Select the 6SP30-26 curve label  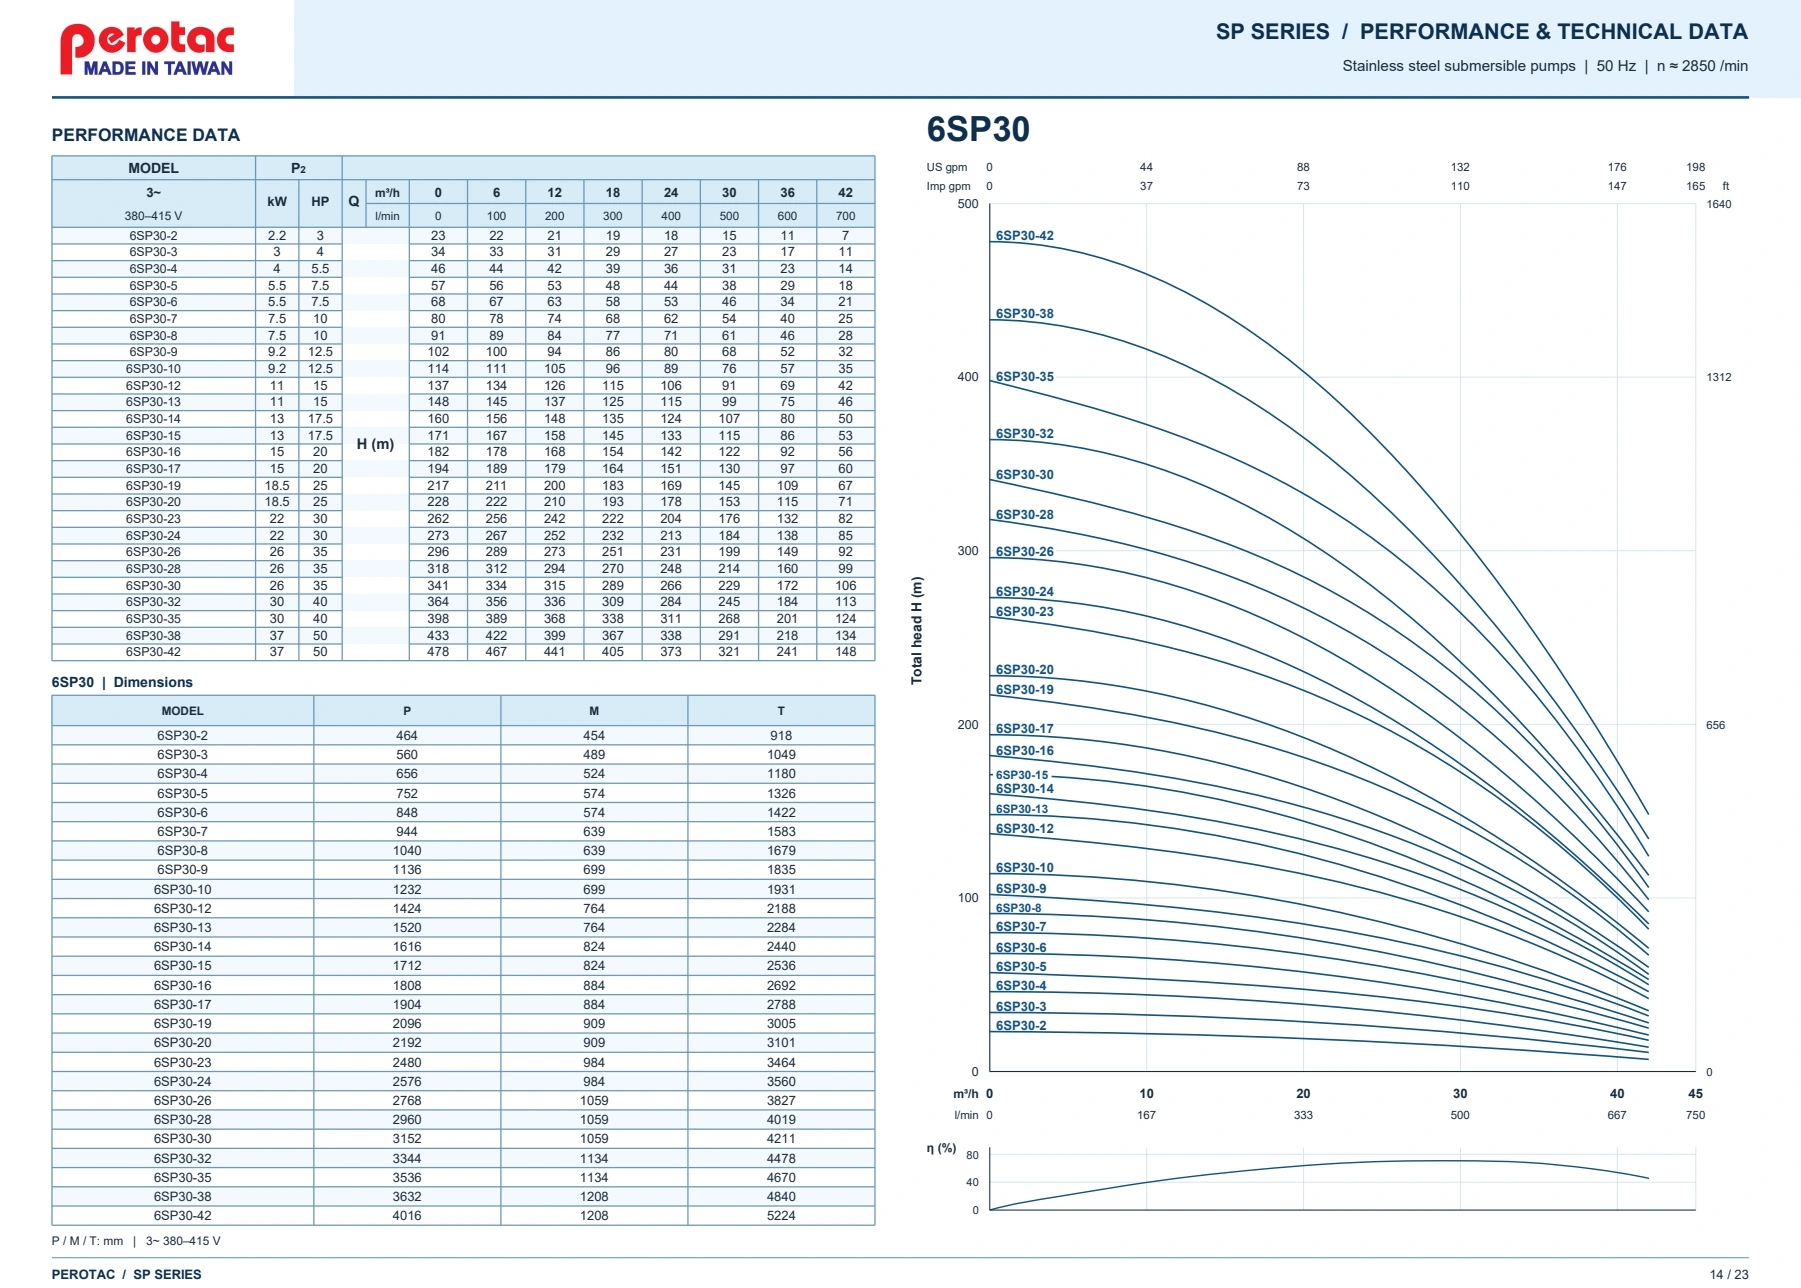1024,552
